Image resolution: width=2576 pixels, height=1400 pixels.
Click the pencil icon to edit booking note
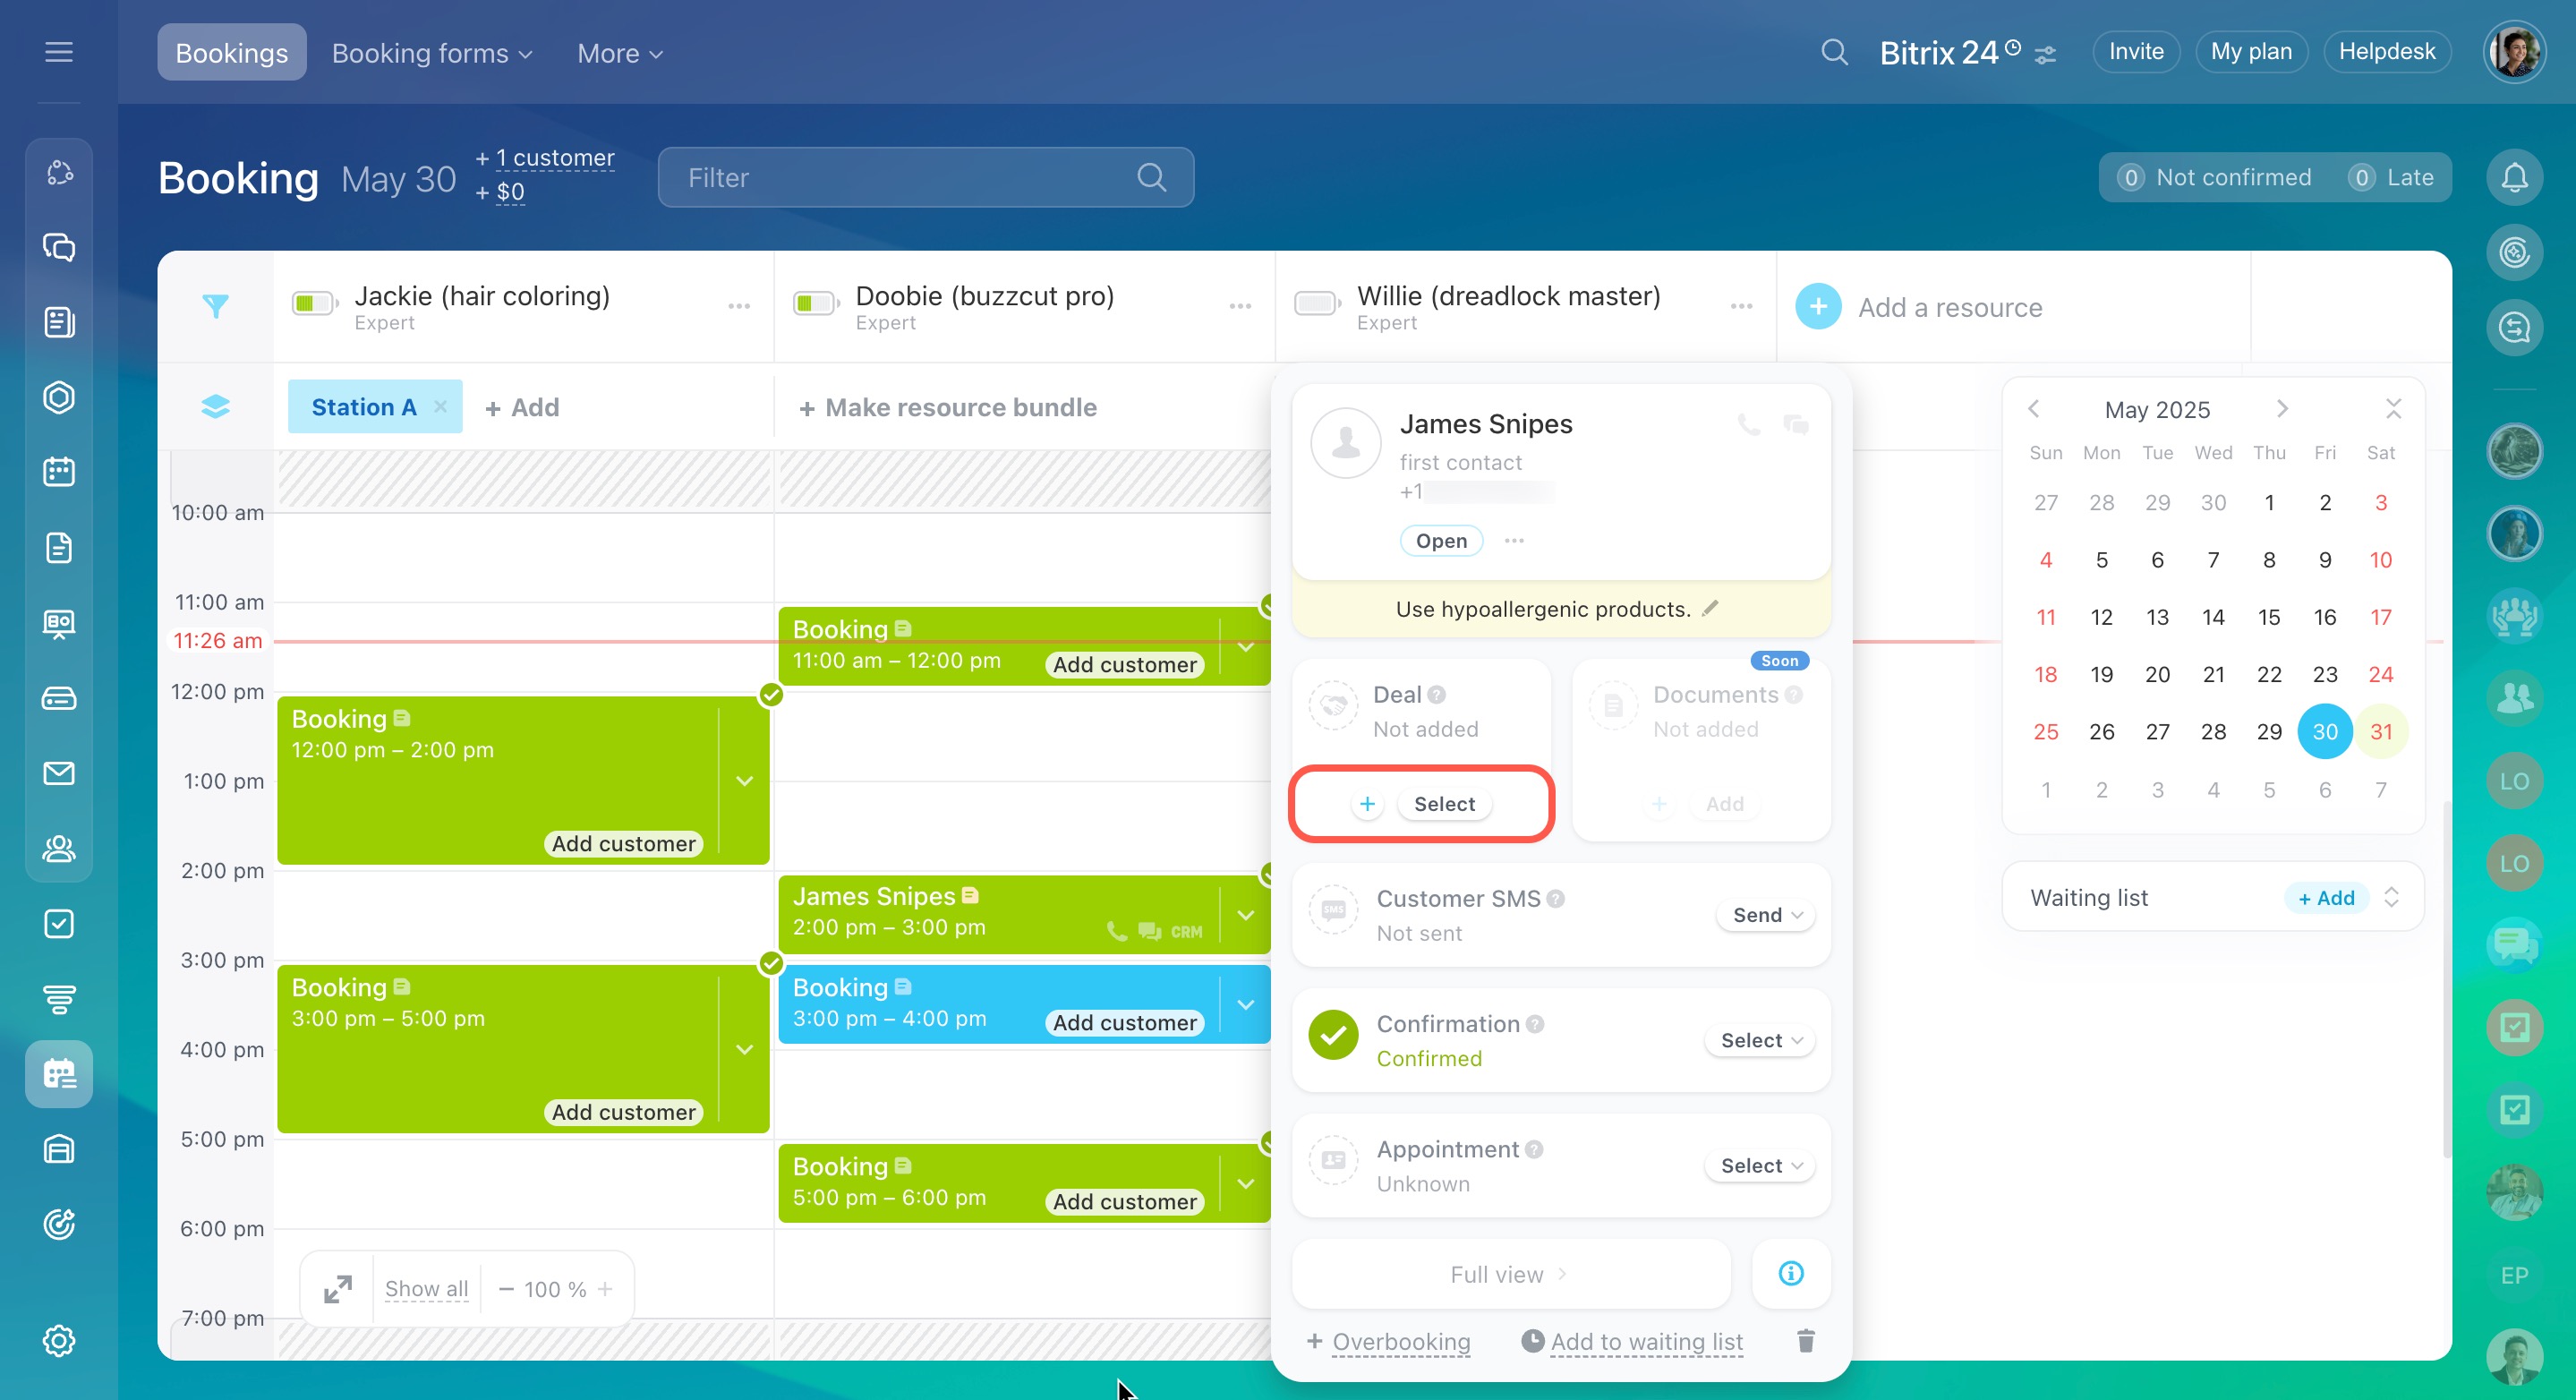point(1710,608)
